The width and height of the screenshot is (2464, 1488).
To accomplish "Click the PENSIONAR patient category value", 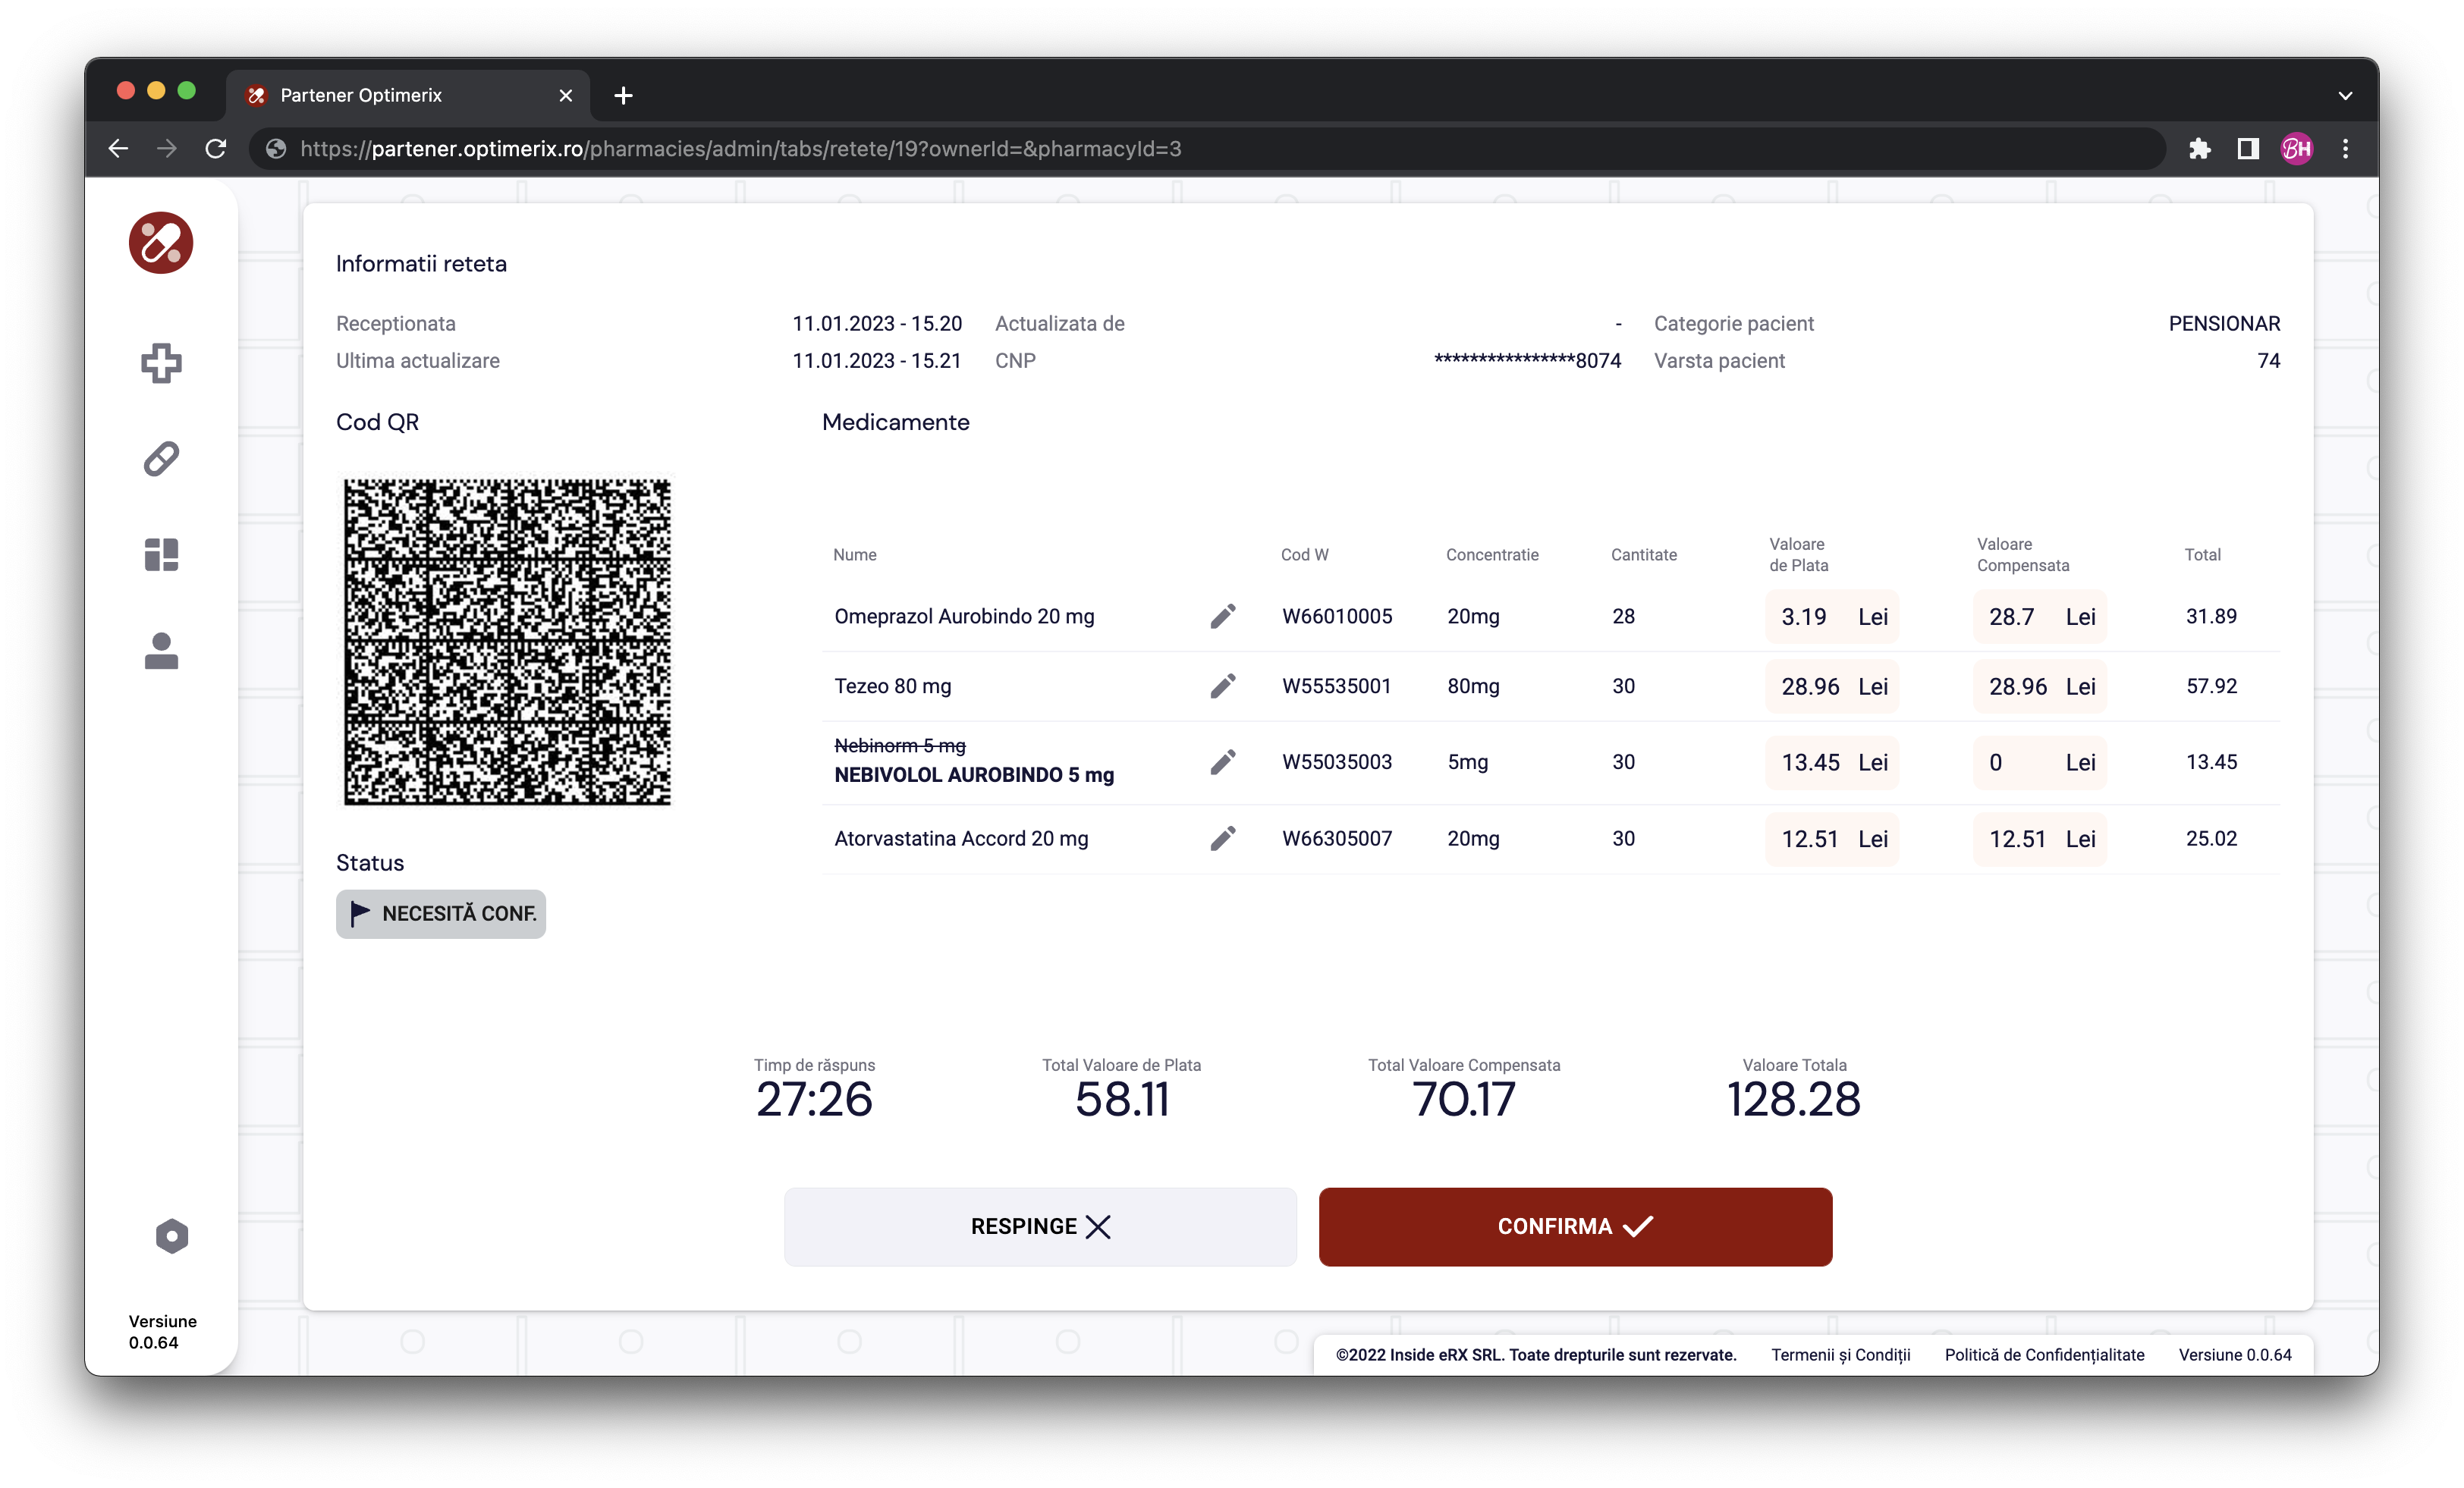I will coord(2224,323).
